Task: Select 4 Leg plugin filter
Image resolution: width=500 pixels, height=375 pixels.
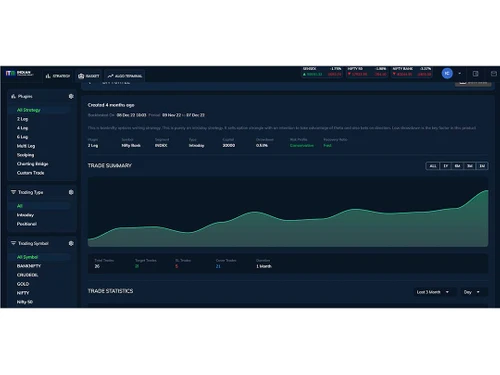Action: tap(23, 128)
